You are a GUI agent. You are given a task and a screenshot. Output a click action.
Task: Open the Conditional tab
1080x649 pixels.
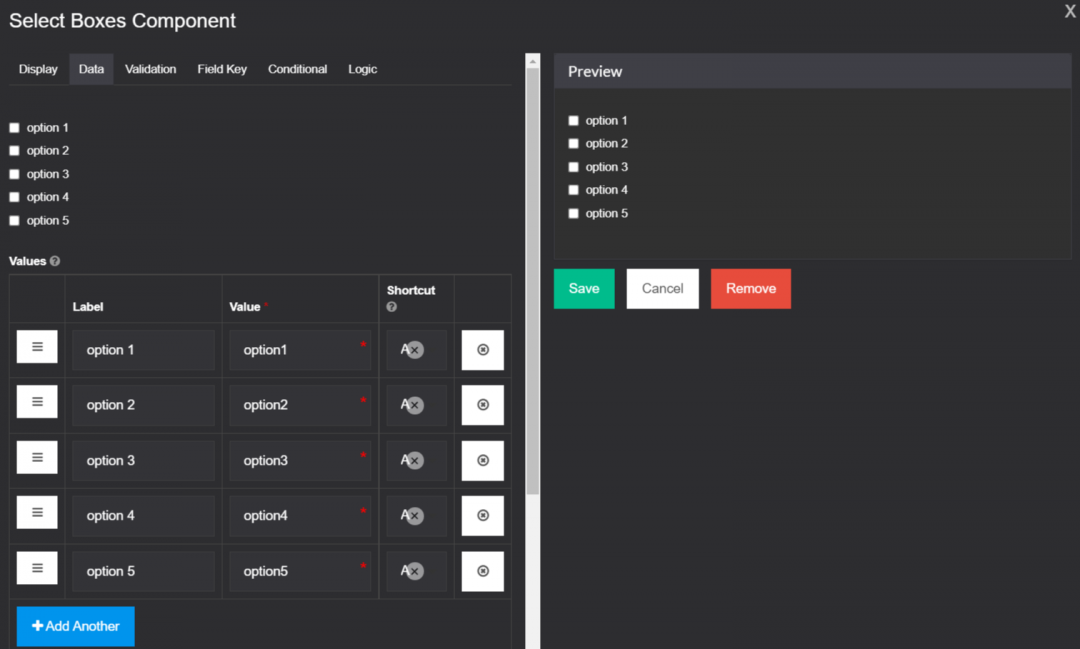[x=298, y=69]
